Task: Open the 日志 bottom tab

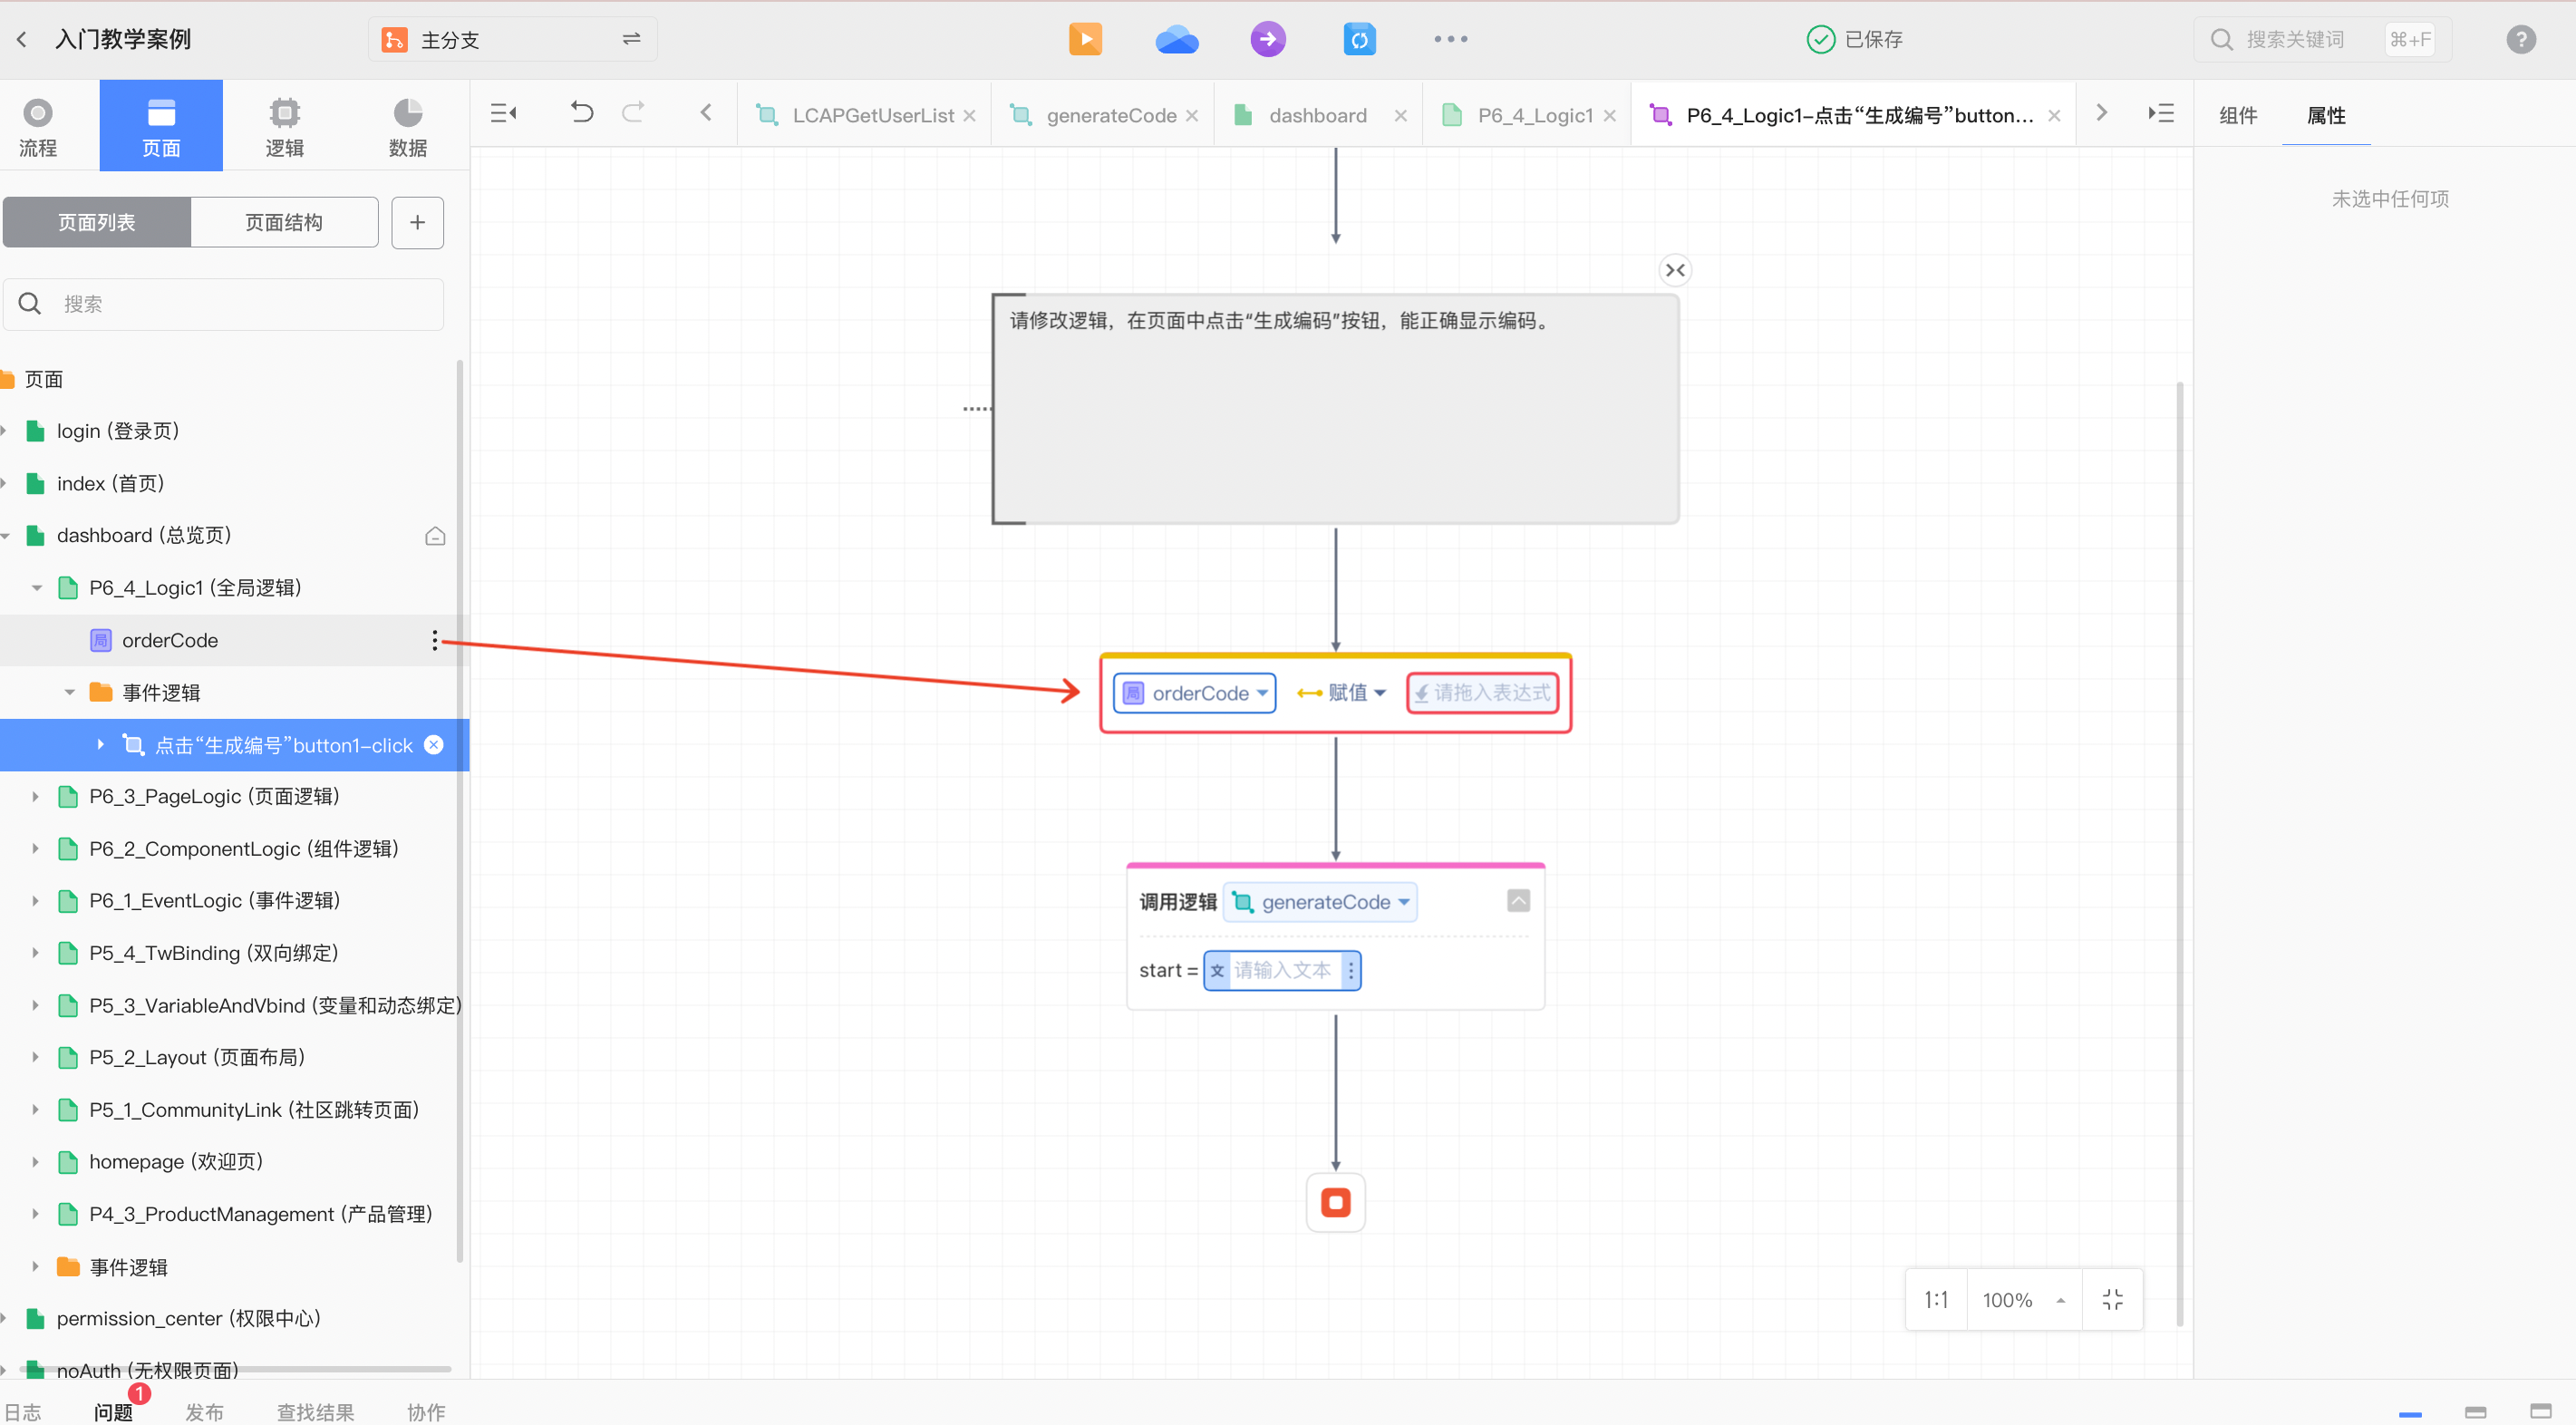Action: click(x=23, y=1411)
